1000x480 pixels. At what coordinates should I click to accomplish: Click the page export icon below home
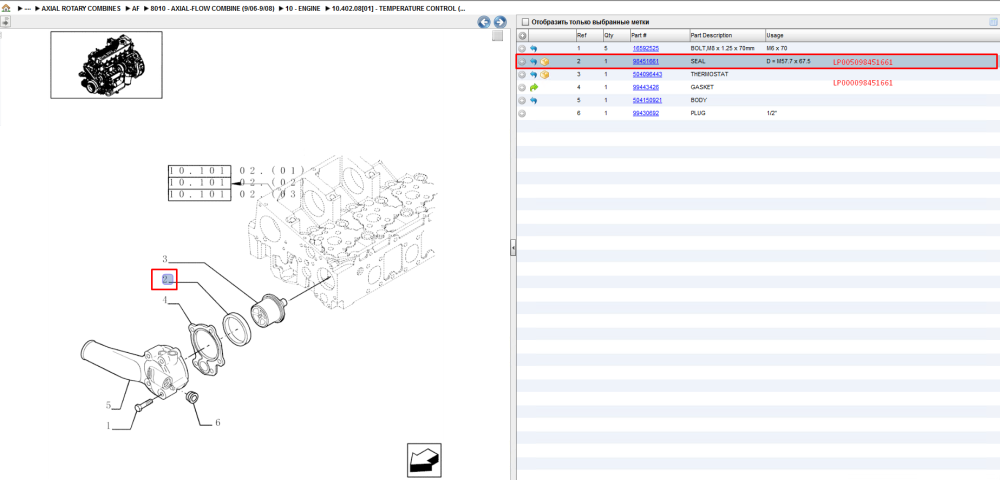5,22
